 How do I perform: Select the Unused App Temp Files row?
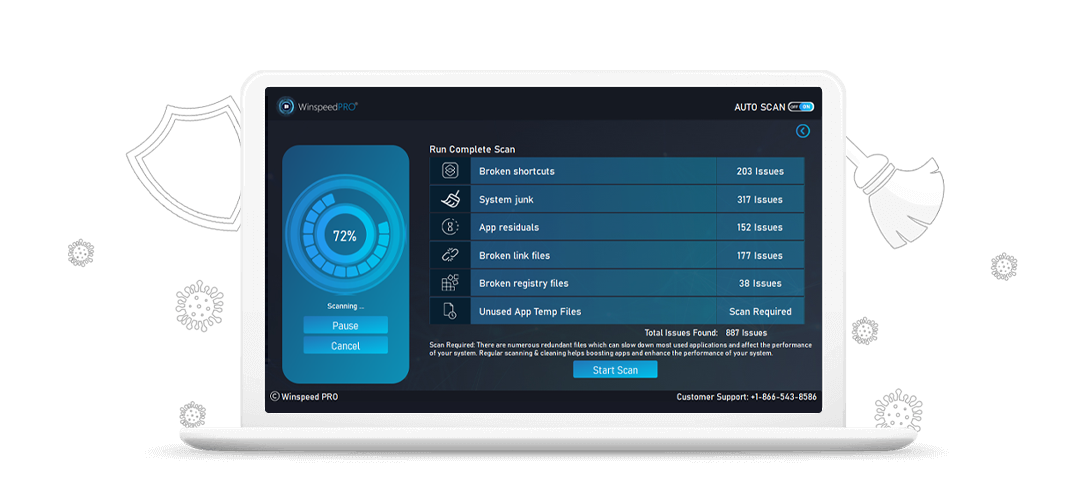616,311
